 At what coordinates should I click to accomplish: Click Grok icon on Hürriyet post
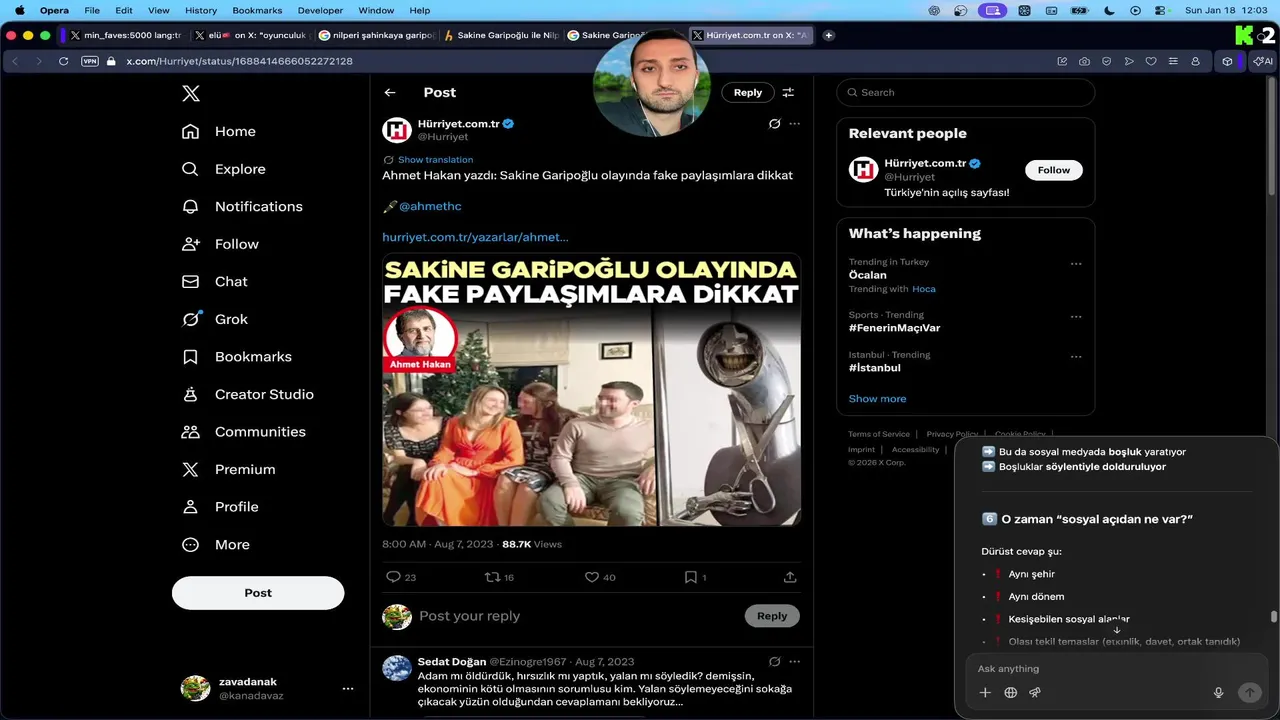[774, 124]
